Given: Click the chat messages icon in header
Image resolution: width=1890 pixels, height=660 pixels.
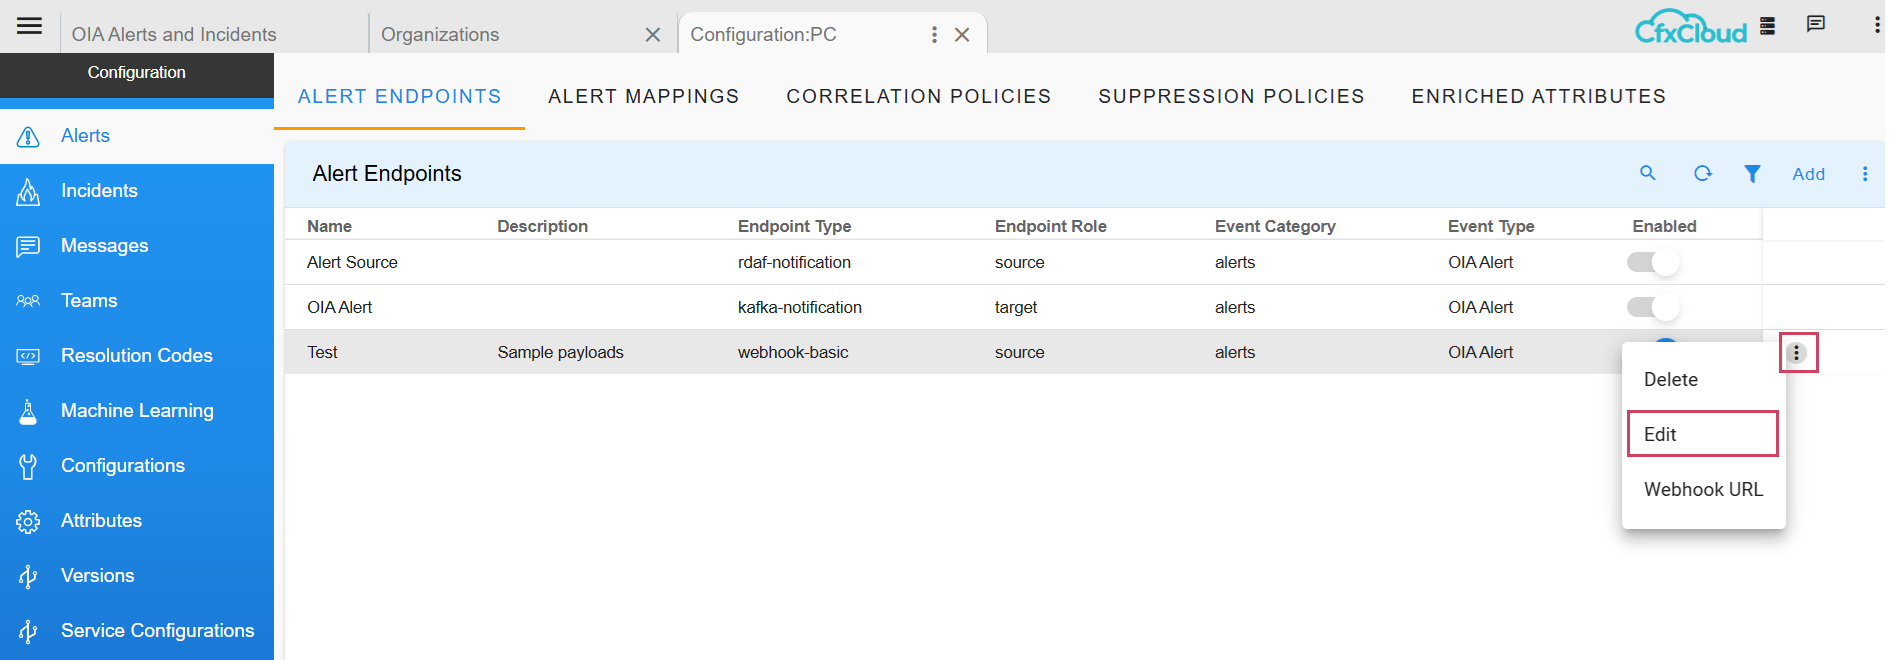Looking at the screenshot, I should click(x=1815, y=25).
